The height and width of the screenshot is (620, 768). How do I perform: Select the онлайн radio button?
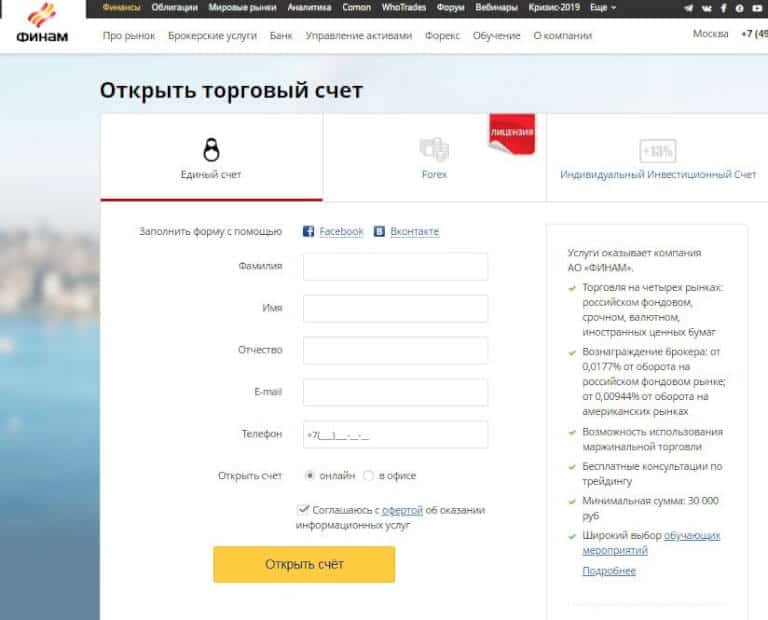point(310,475)
